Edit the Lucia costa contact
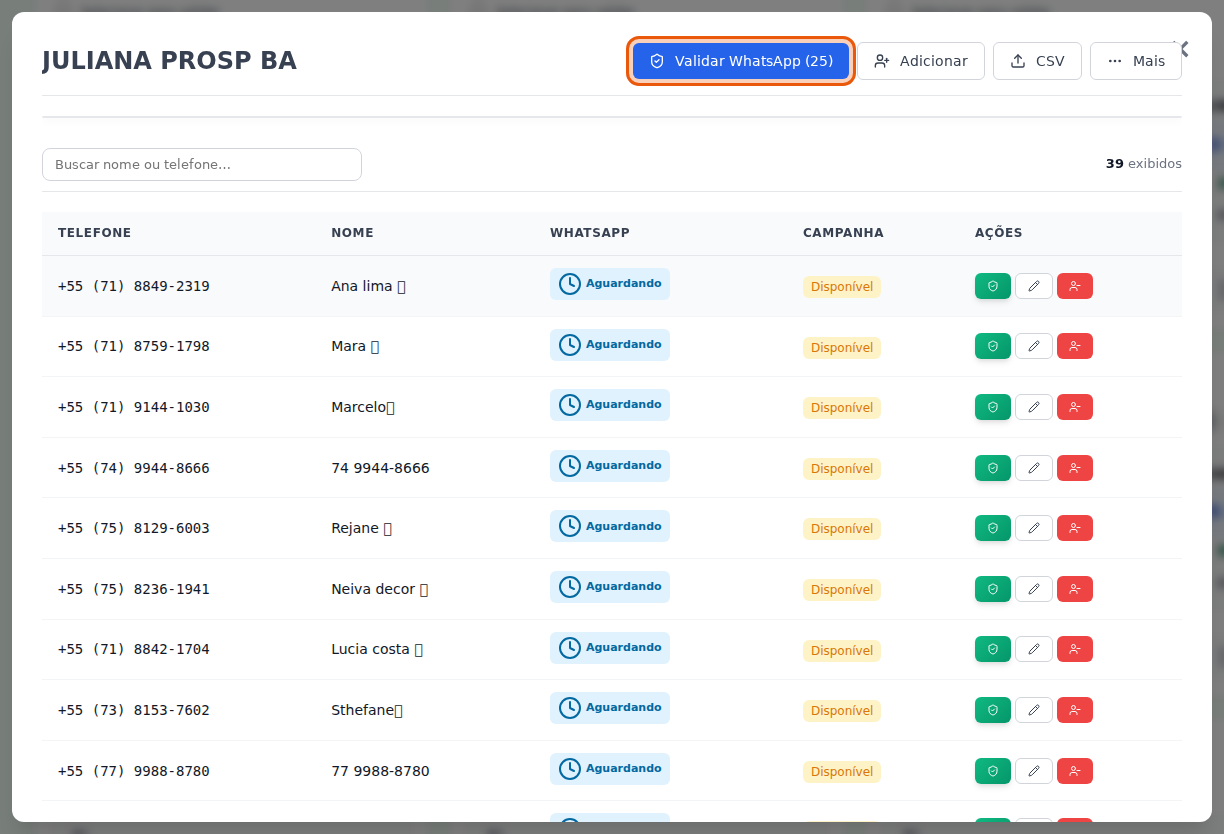1224x834 pixels. tap(1034, 649)
